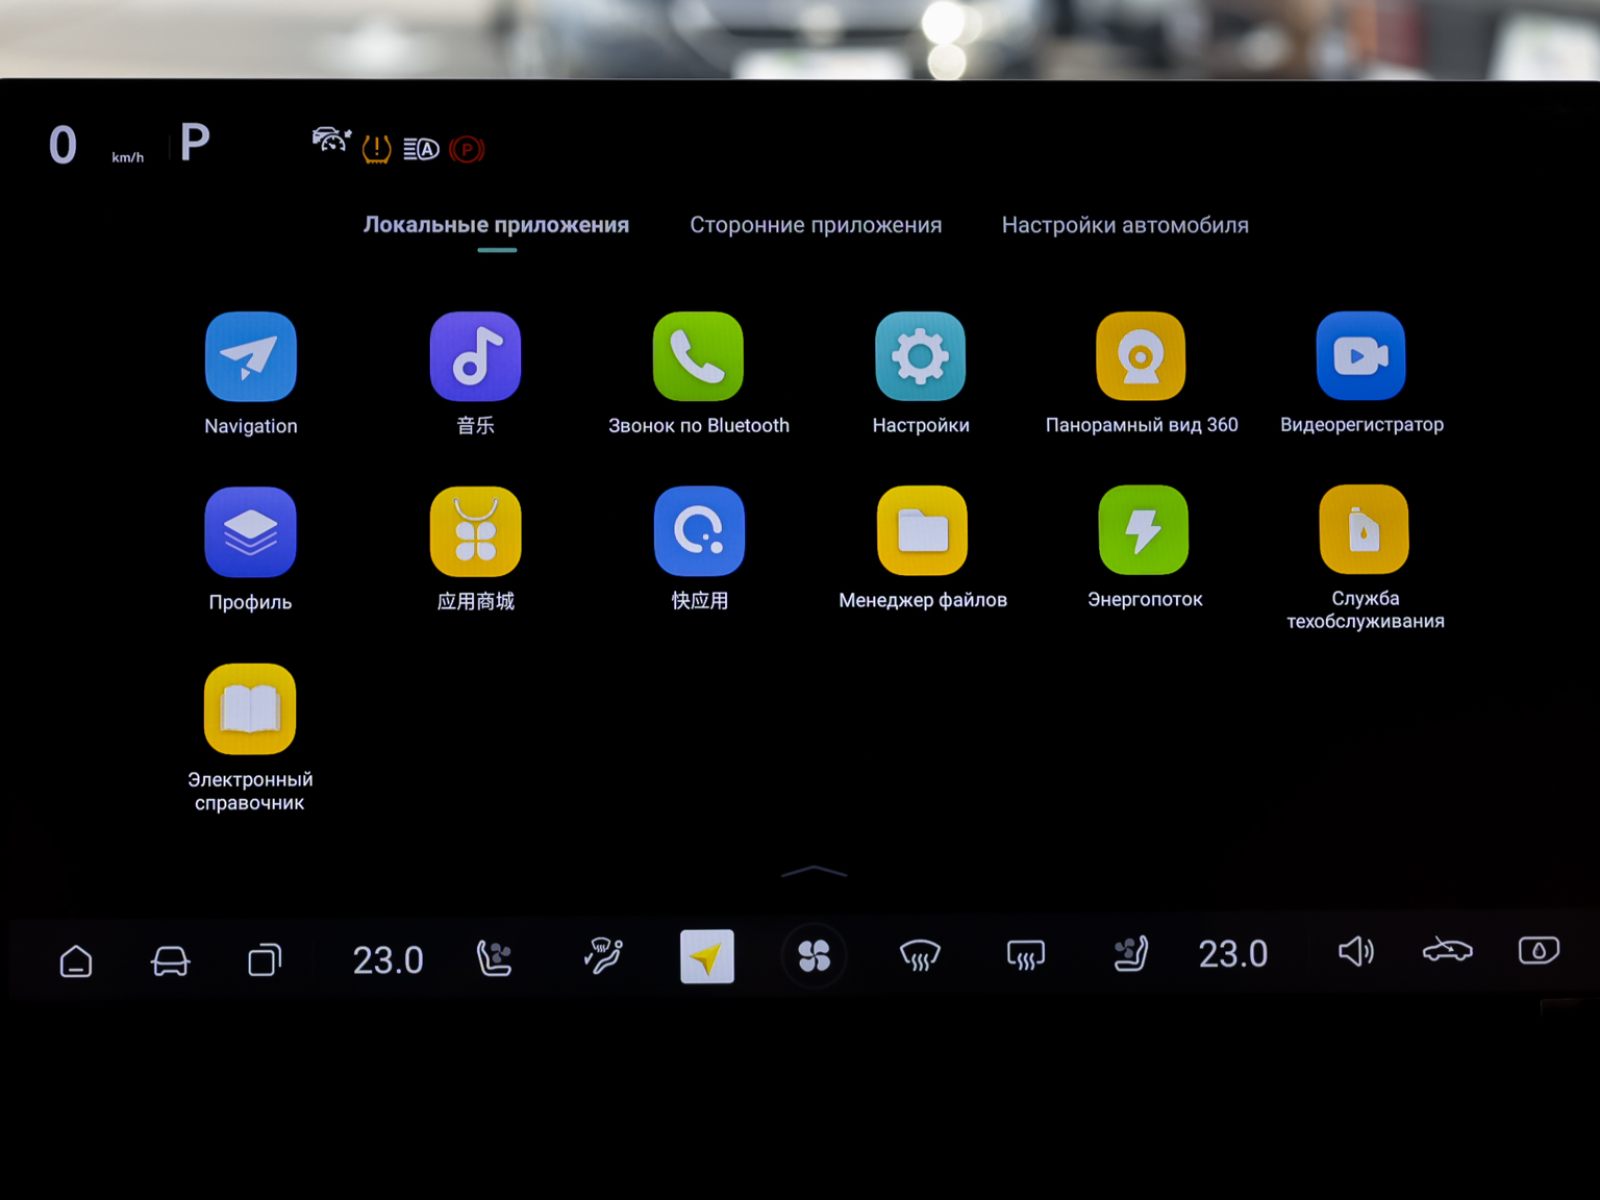This screenshot has height=1200, width=1600.
Task: Open the 快应用 quick apps icon
Action: tap(699, 531)
